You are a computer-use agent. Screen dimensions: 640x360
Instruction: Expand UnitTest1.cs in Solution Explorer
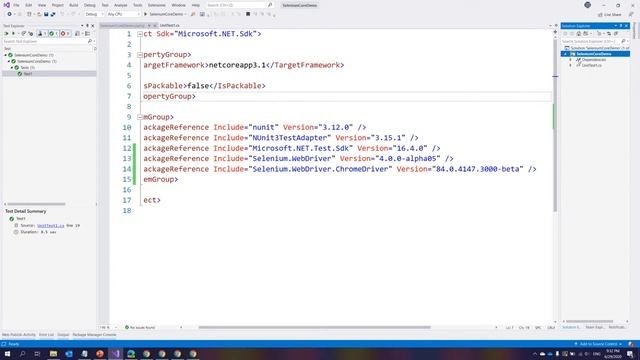(x=571, y=65)
